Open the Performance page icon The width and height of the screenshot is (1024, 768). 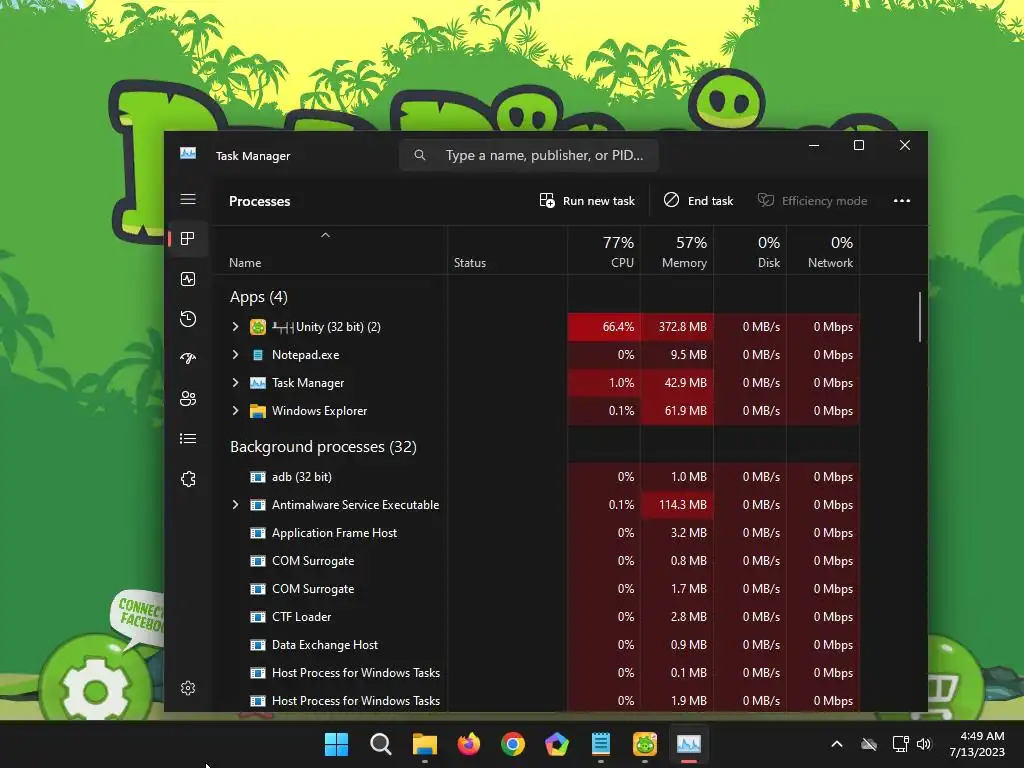coord(188,280)
